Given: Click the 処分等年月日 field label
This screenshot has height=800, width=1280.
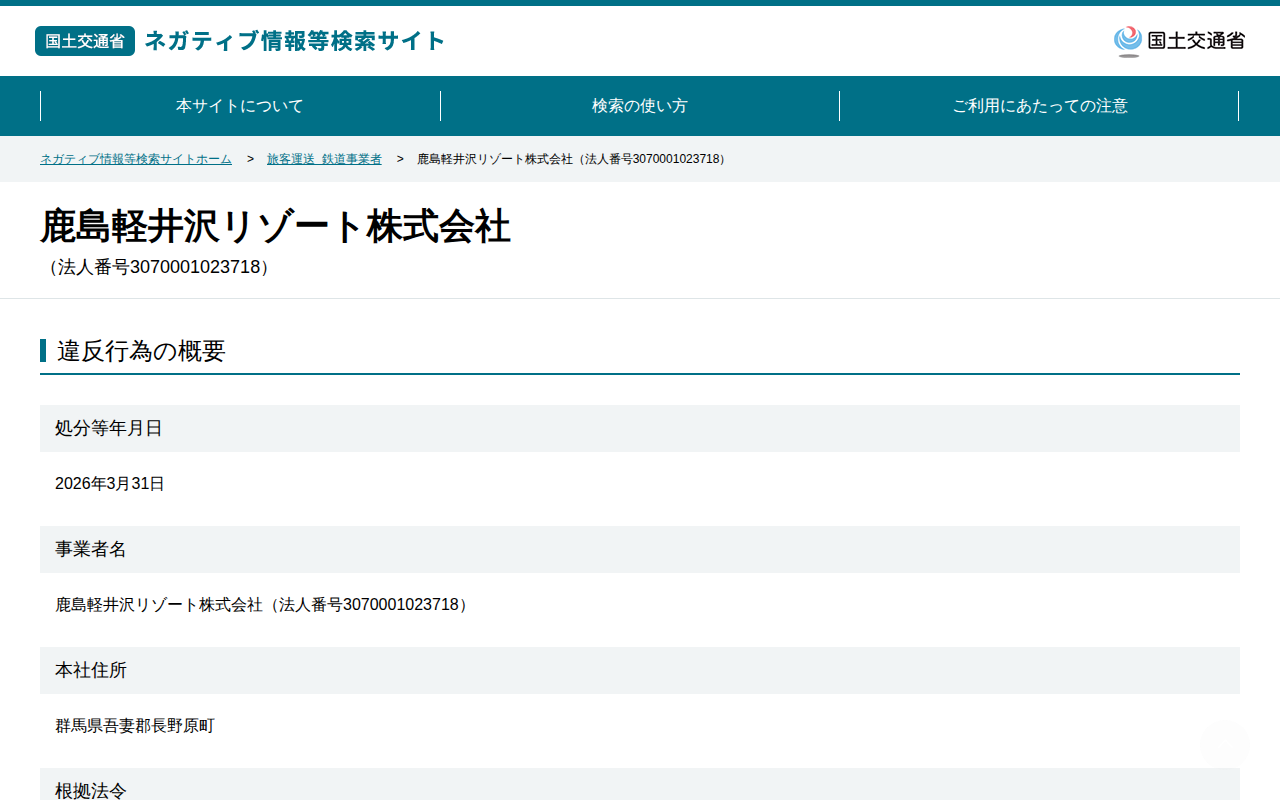Looking at the screenshot, I should pyautogui.click(x=109, y=428).
